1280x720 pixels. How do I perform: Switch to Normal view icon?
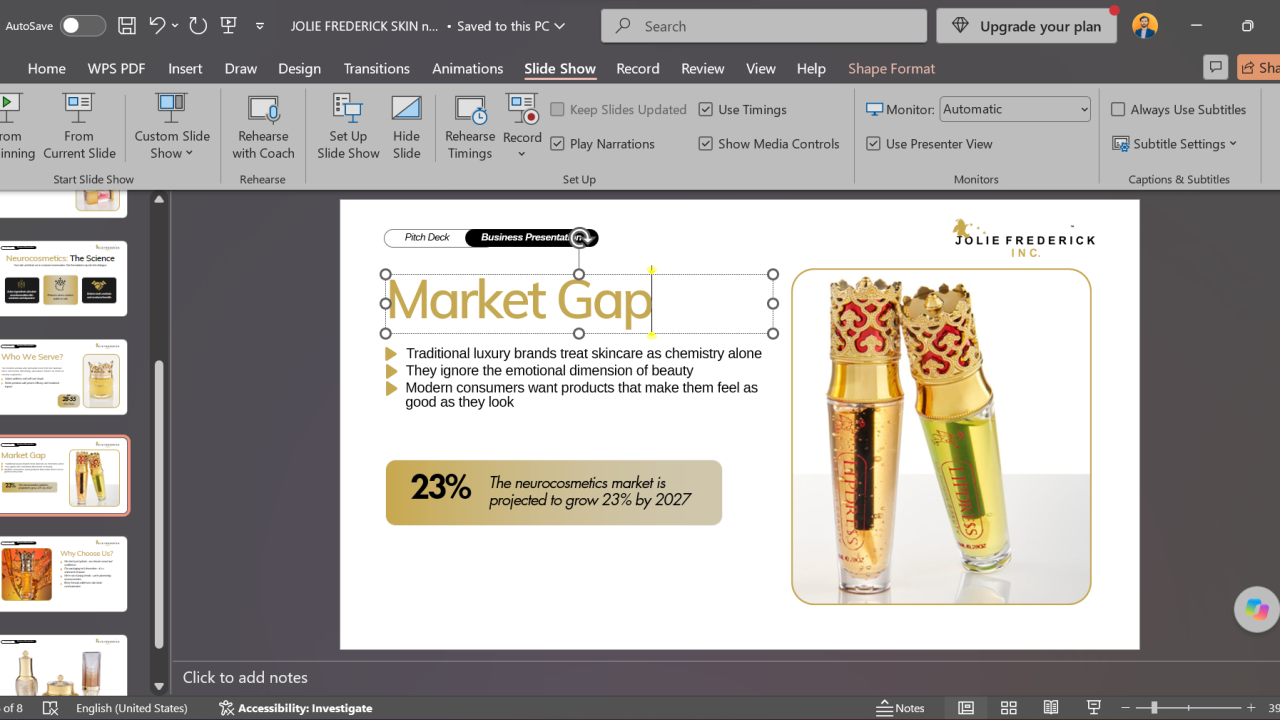pos(966,708)
